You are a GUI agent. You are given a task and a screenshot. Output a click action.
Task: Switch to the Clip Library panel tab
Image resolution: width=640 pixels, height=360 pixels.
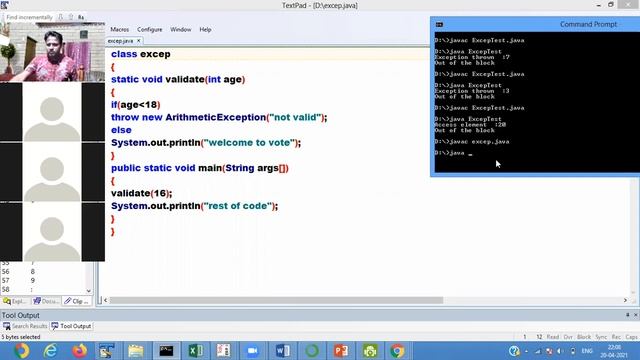(77, 301)
